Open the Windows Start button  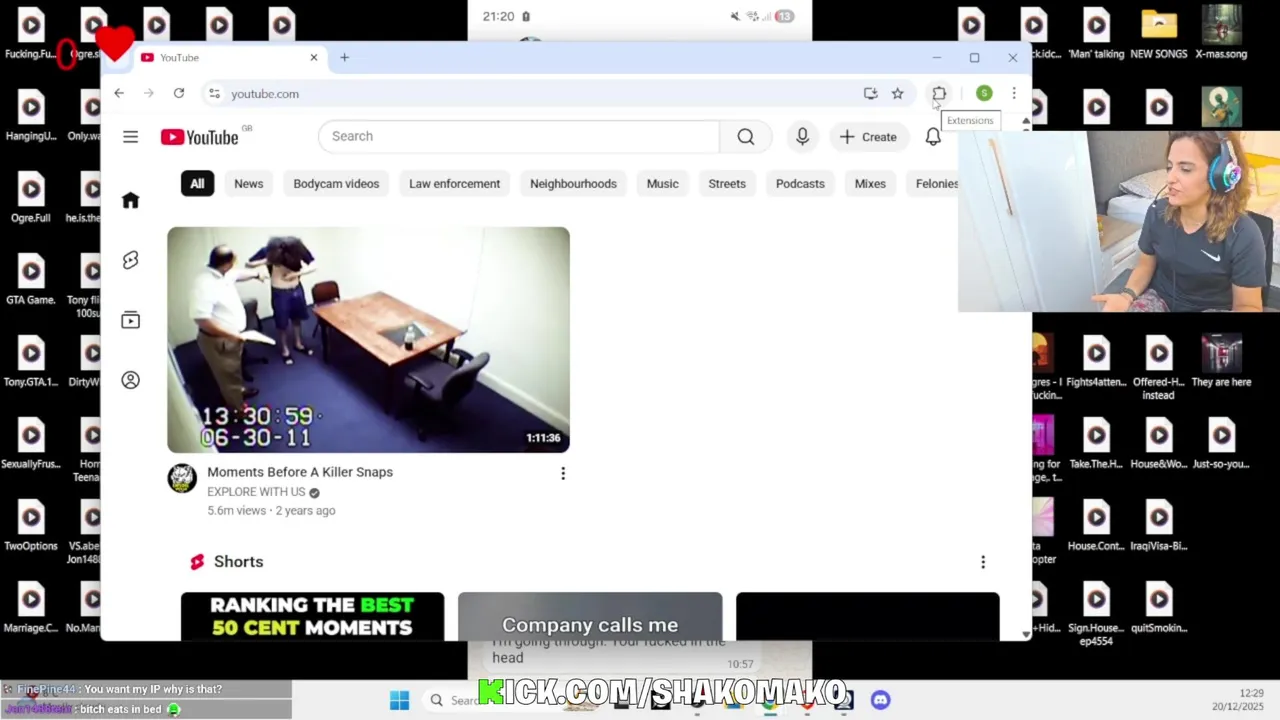tap(399, 700)
